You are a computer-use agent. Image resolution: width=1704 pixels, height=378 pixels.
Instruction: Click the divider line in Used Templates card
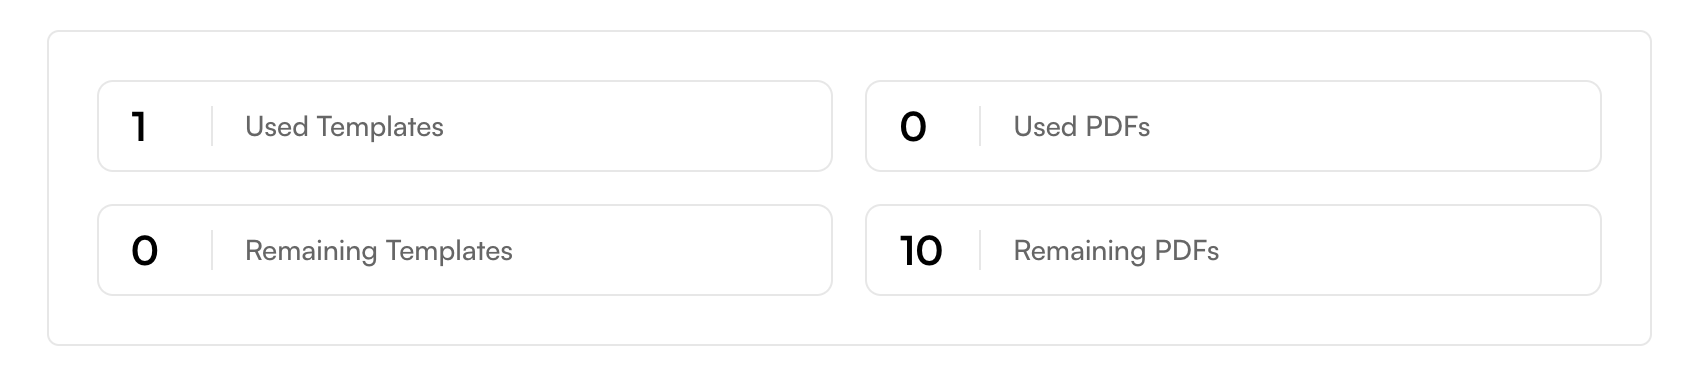(x=212, y=126)
